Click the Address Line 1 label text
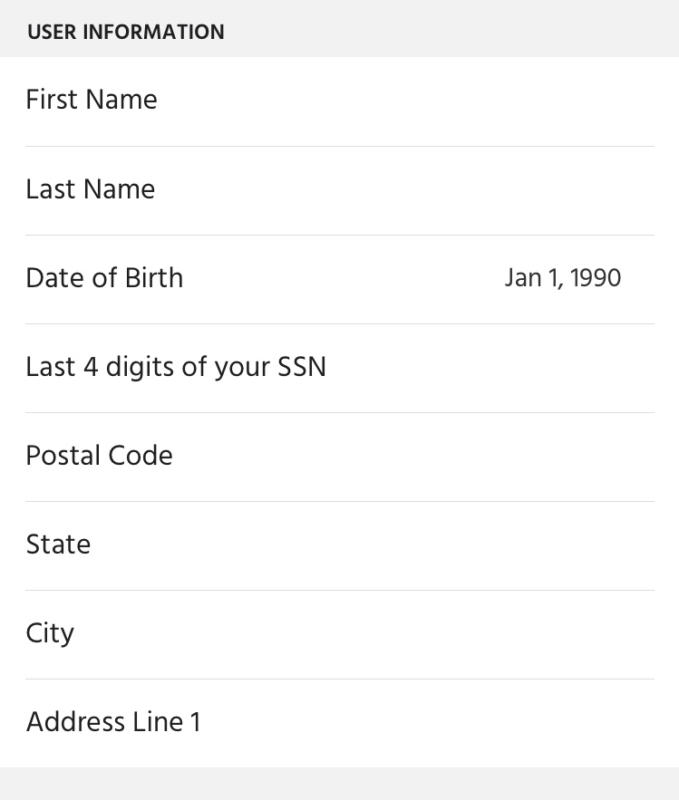 pos(113,722)
